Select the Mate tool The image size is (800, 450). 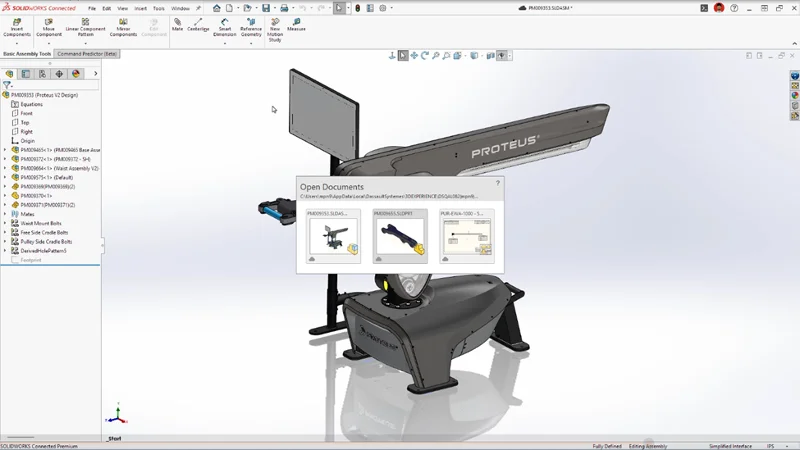(177, 24)
